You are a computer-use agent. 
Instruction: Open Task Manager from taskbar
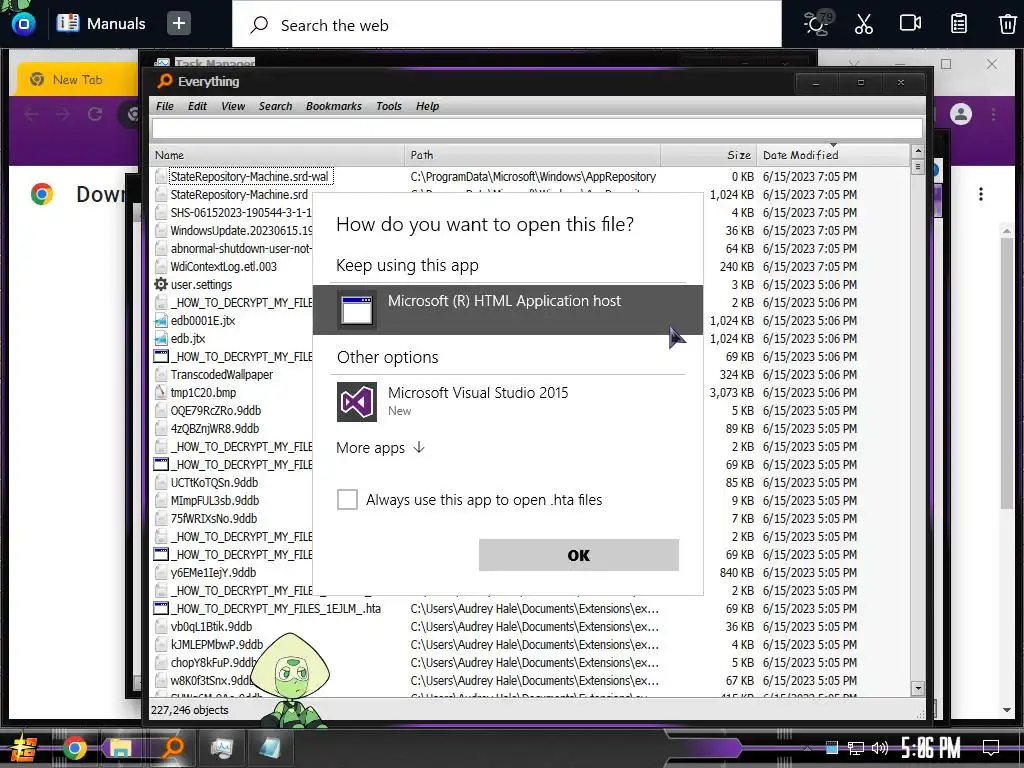click(x=222, y=748)
